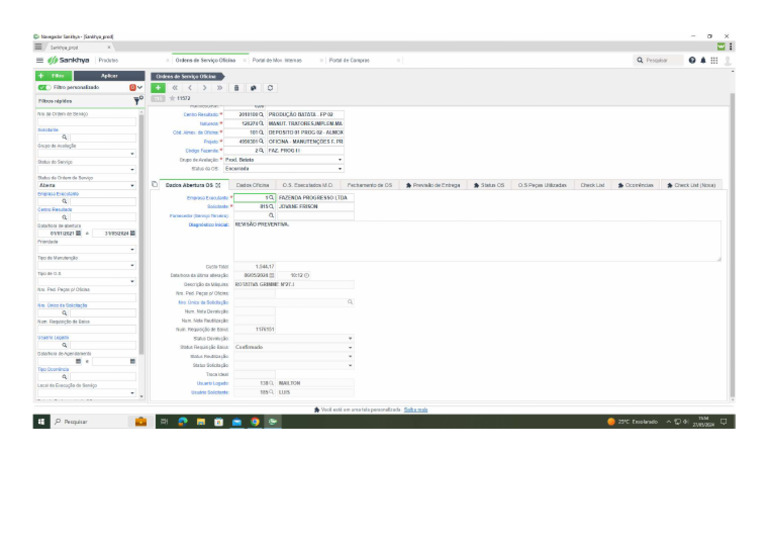
Task: Open Grupo de Avaliação dropdown showing Prod. Batata
Action: coord(284,160)
